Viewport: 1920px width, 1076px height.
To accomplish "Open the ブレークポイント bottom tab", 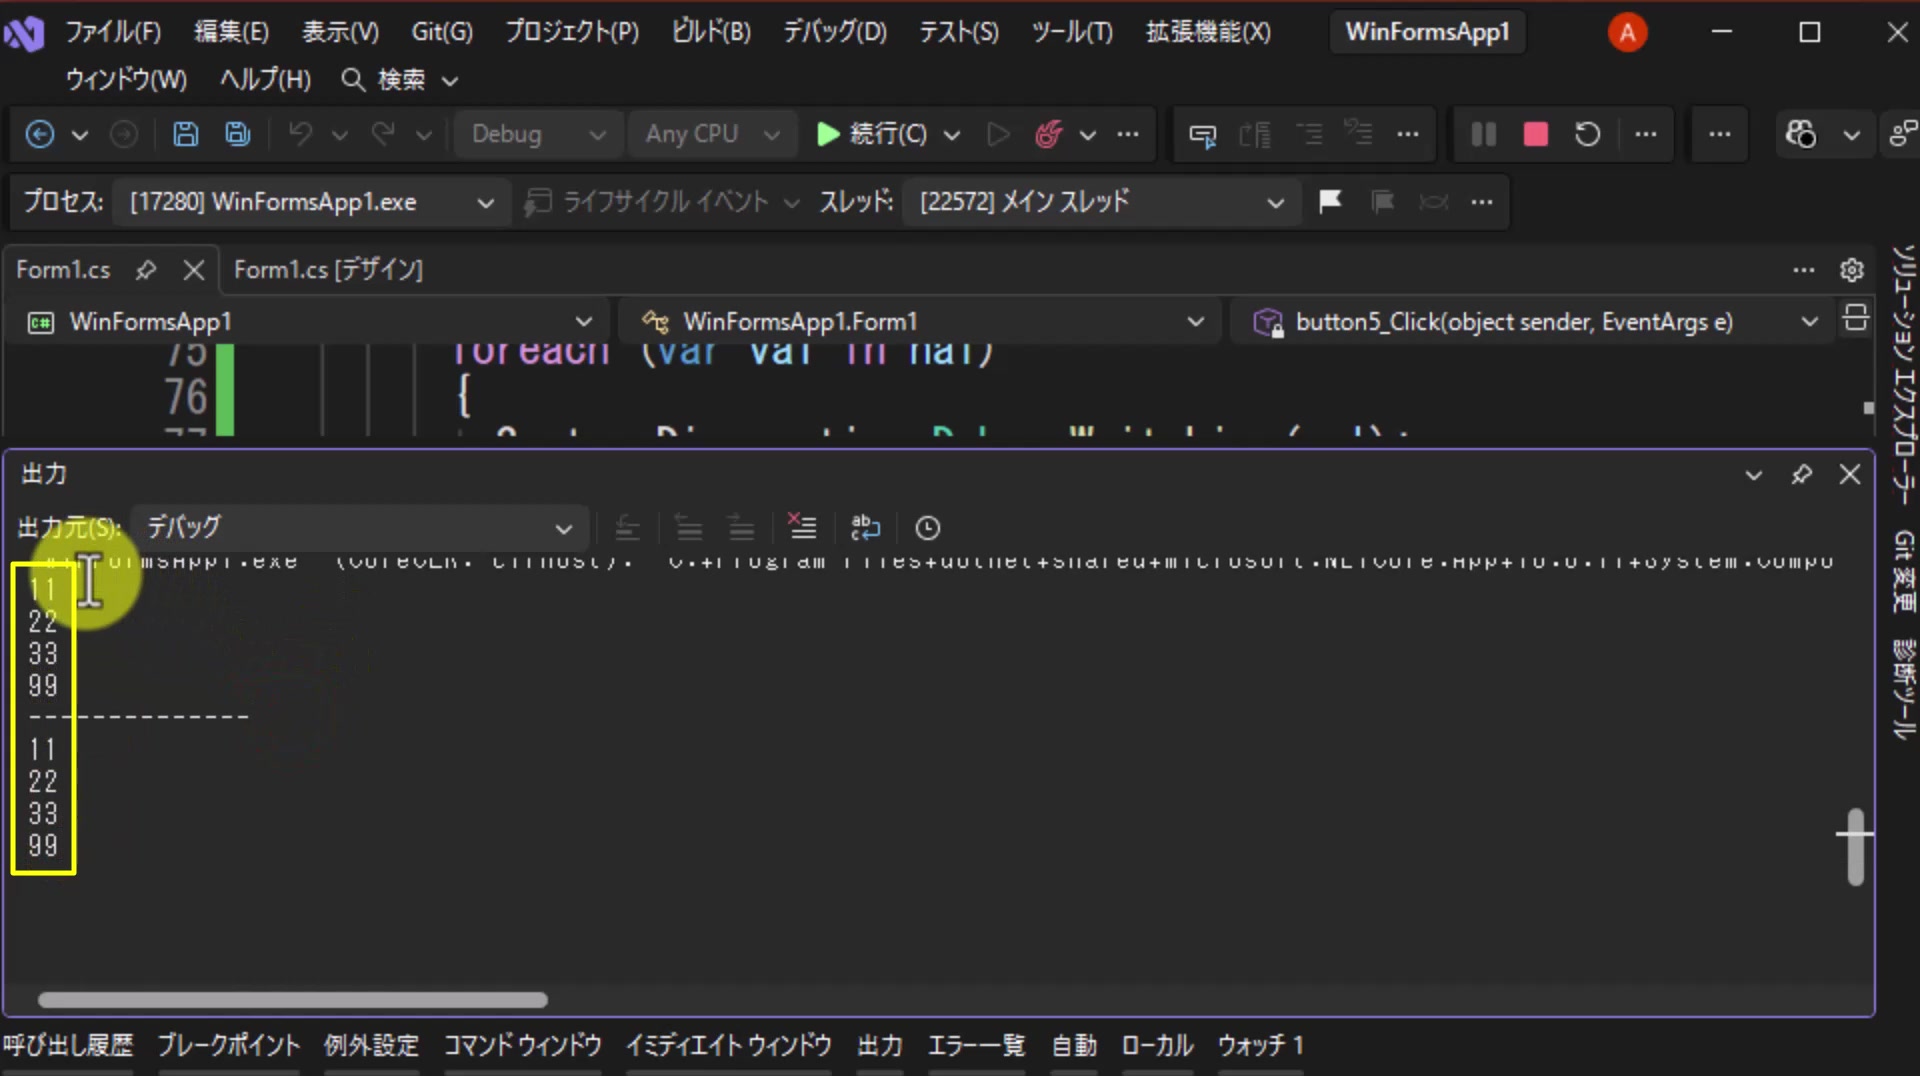I will [x=228, y=1046].
